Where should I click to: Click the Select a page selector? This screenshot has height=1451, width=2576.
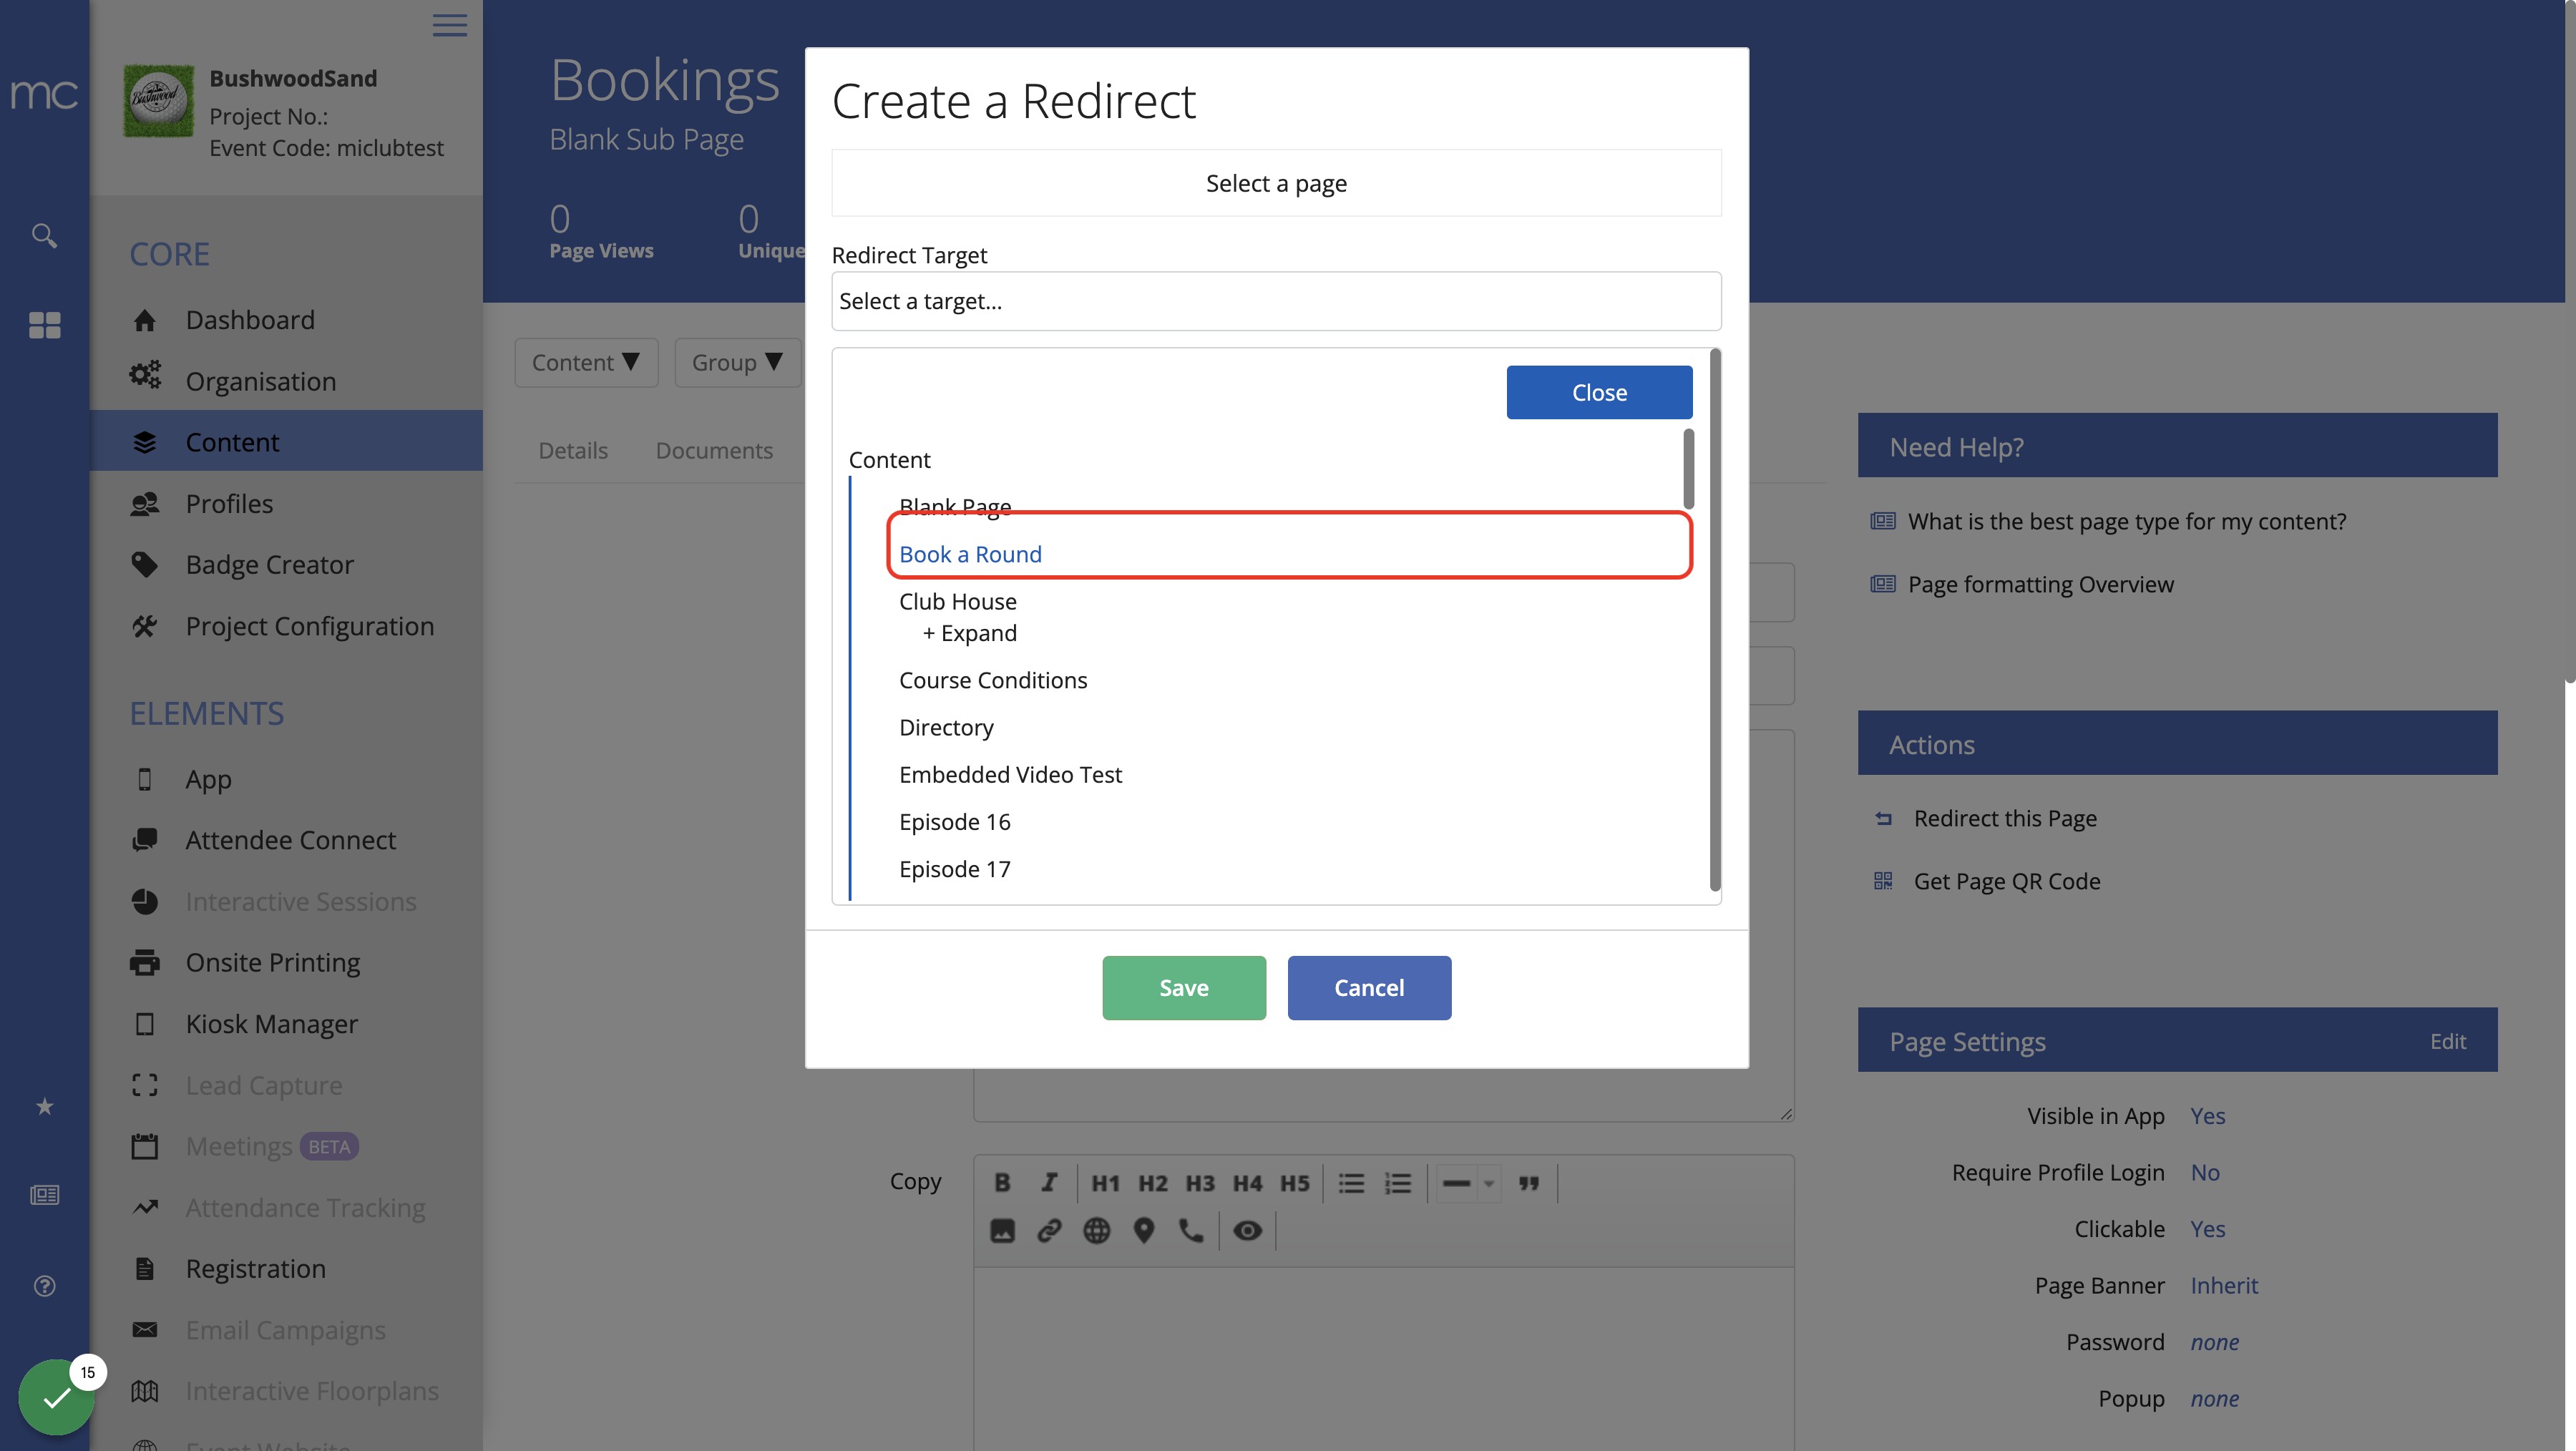point(1276,183)
